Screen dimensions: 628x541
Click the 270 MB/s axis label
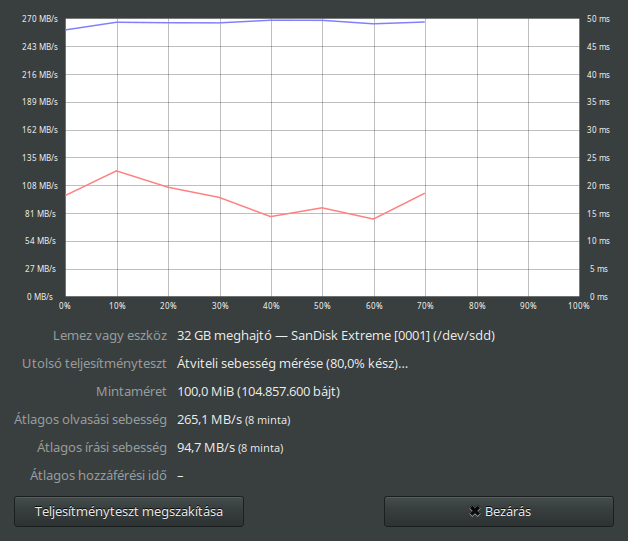40,19
